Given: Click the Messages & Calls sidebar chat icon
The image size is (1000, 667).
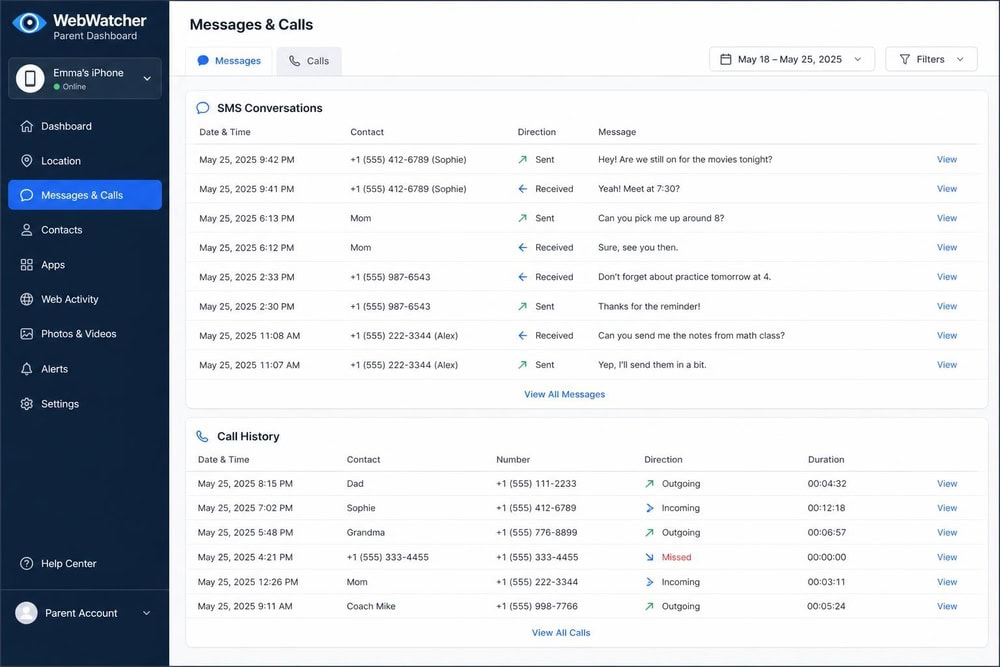Looking at the screenshot, I should [27, 195].
